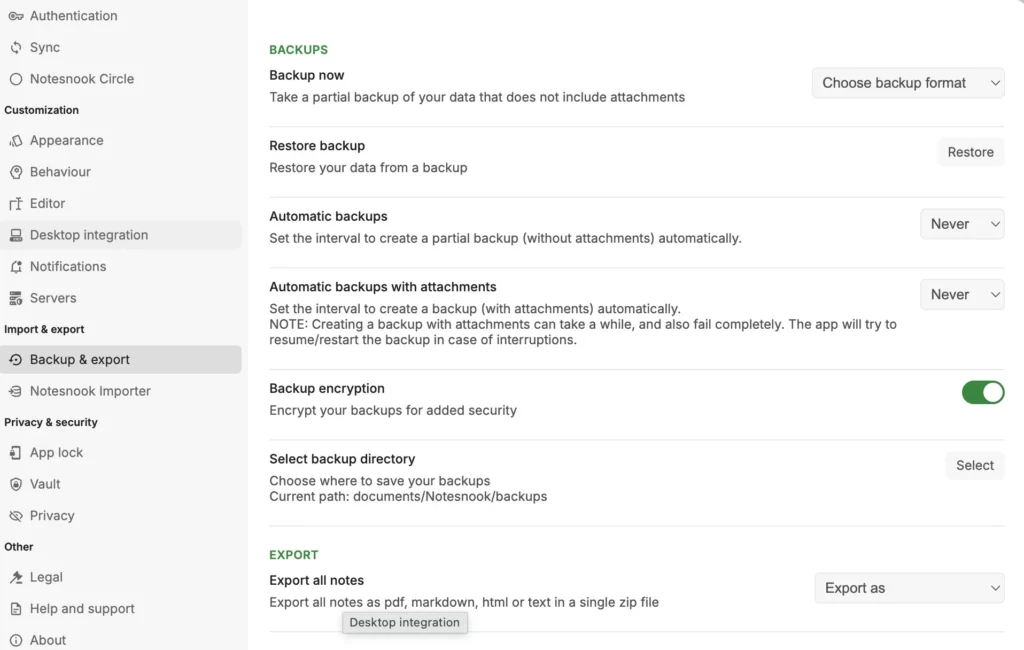Open Vault settings
The width and height of the screenshot is (1024, 650).
121,484
